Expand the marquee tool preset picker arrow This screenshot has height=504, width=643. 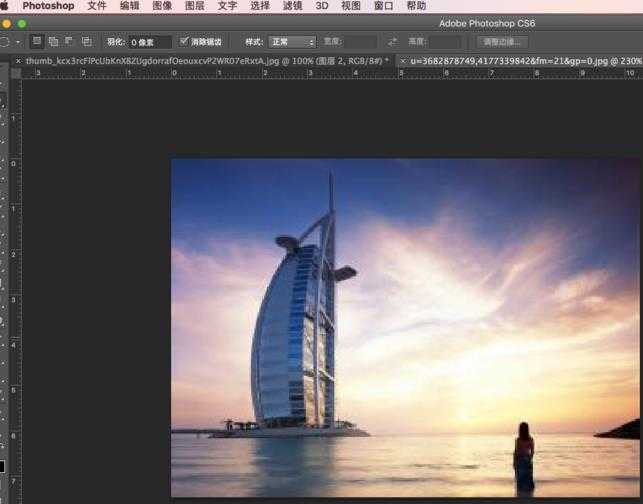pyautogui.click(x=18, y=42)
